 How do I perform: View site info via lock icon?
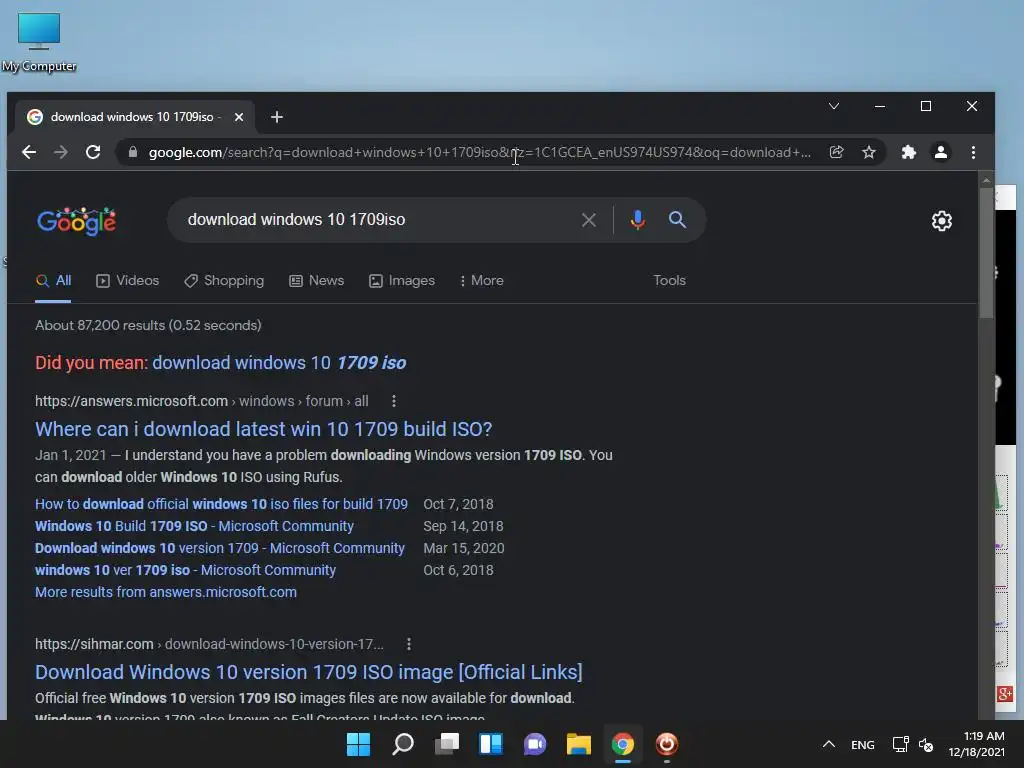(133, 152)
